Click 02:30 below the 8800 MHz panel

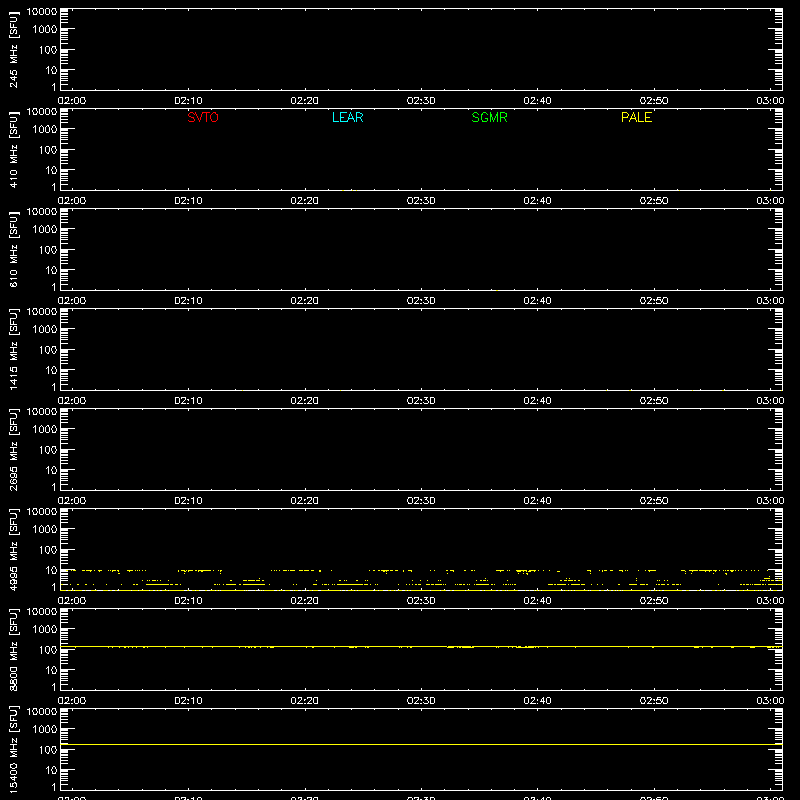click(x=421, y=701)
